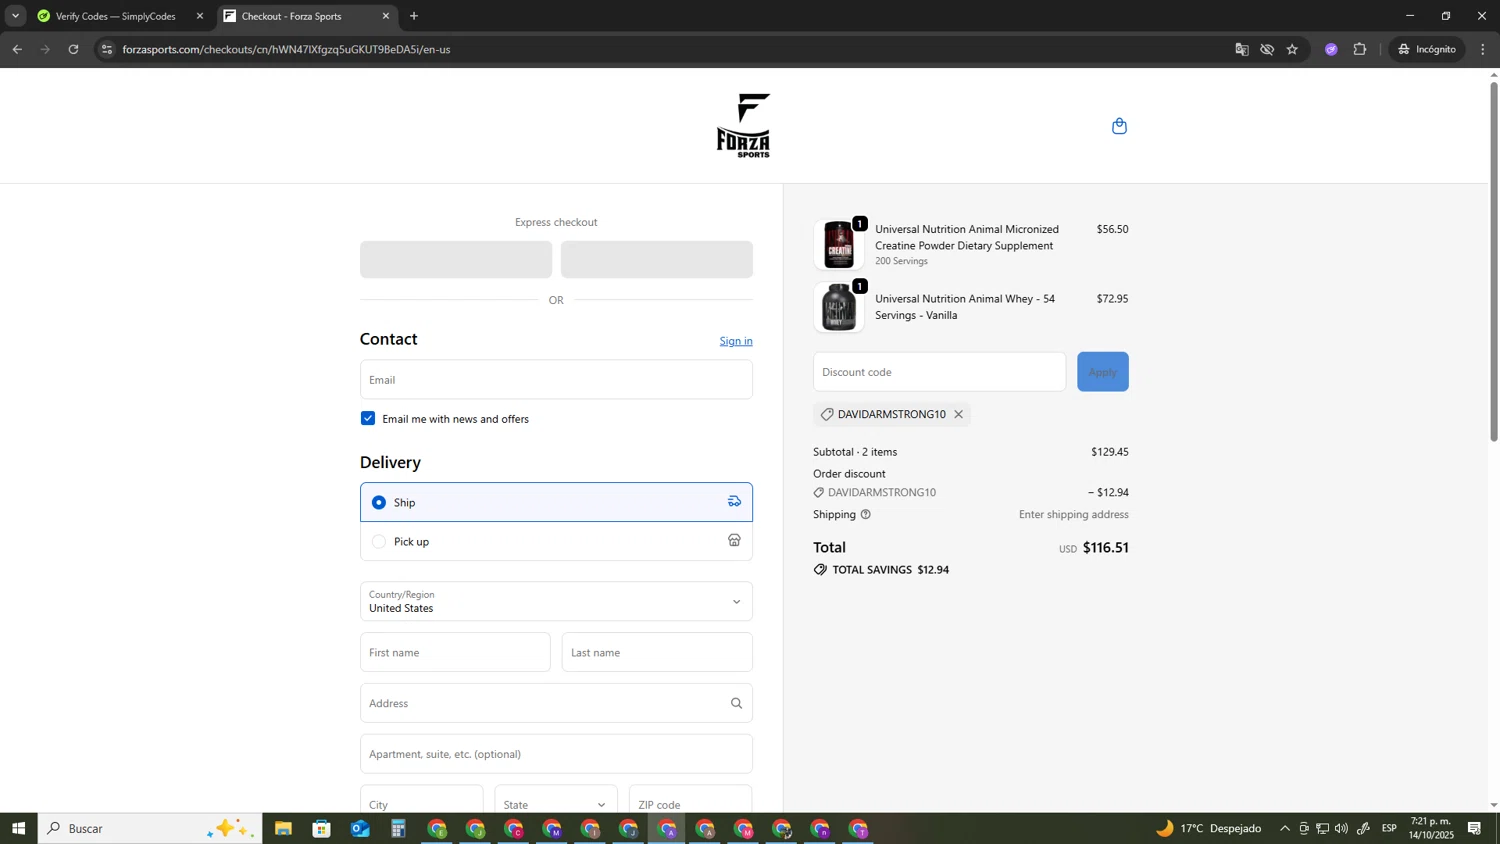Viewport: 1500px width, 844px height.
Task: Open the weather widget showing 17°C Despejado
Action: tap(1209, 828)
